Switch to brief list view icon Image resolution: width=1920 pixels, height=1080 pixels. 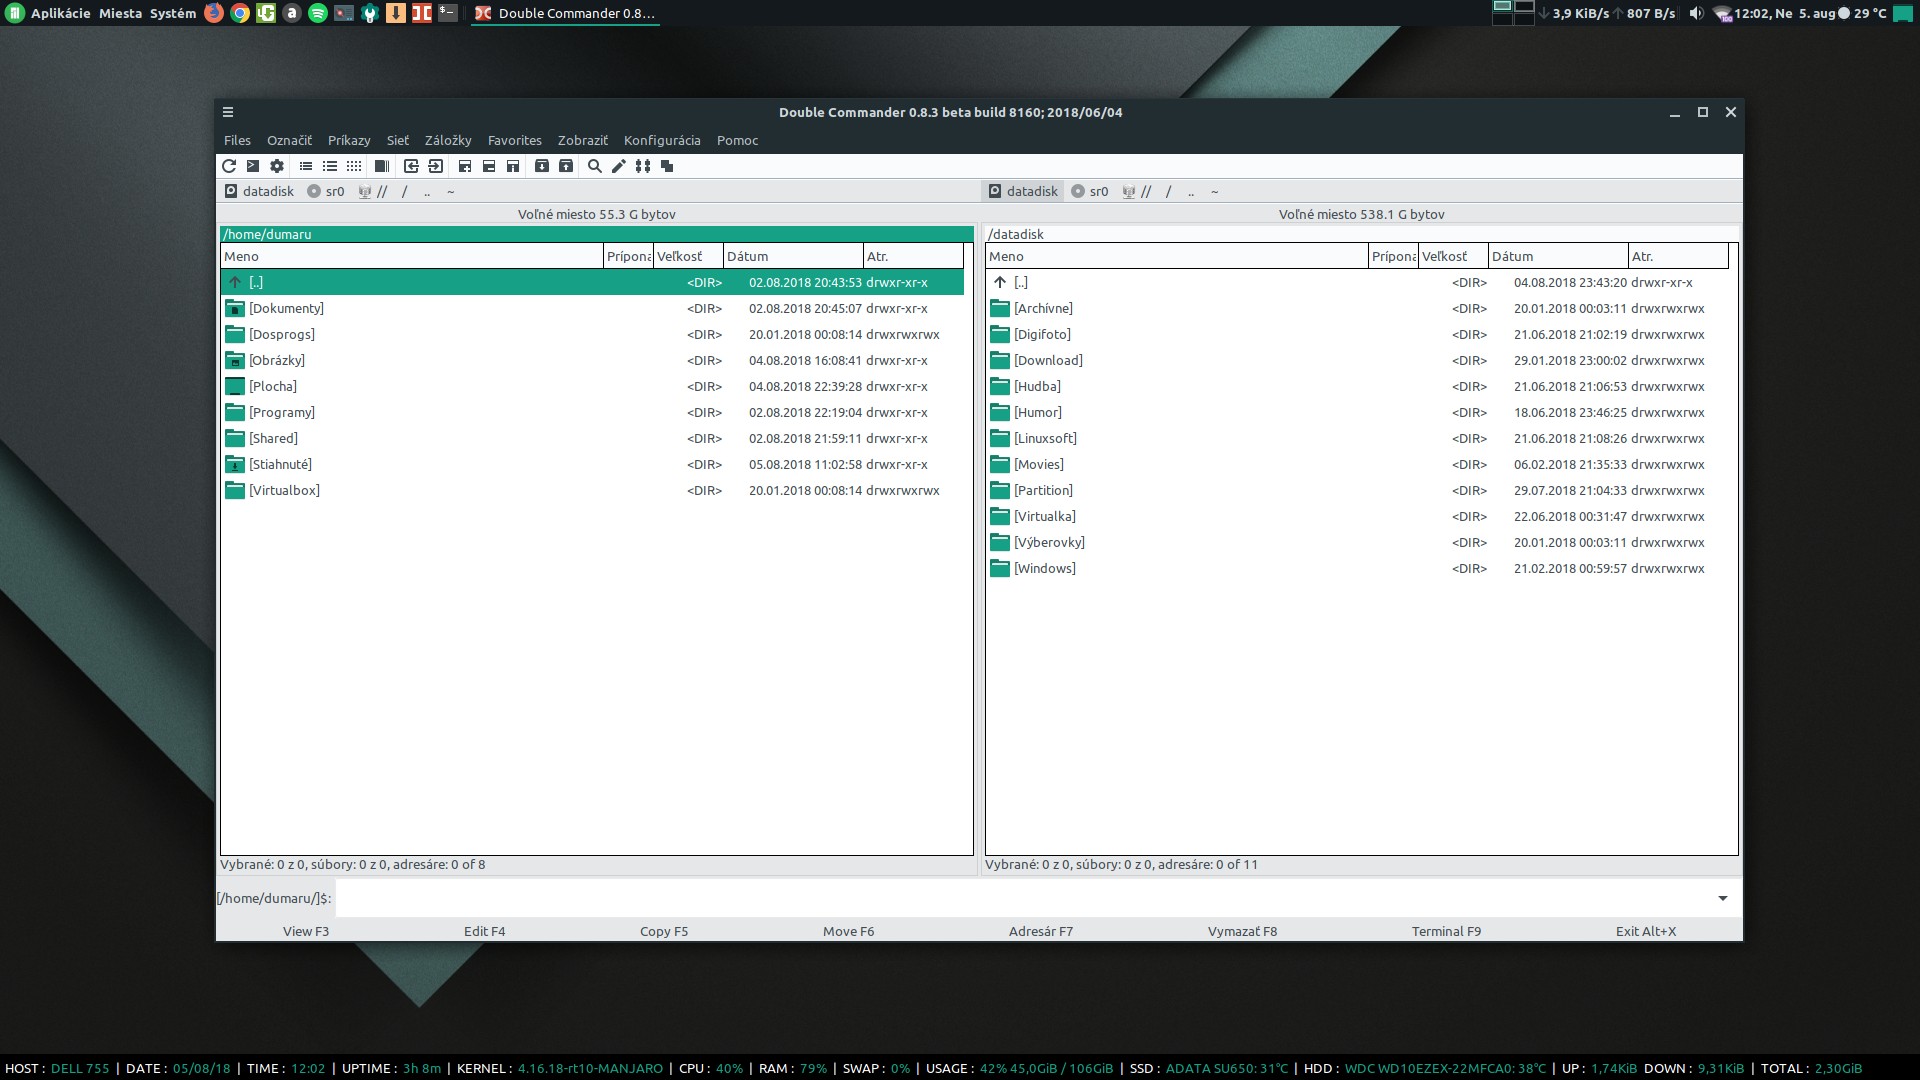[306, 166]
